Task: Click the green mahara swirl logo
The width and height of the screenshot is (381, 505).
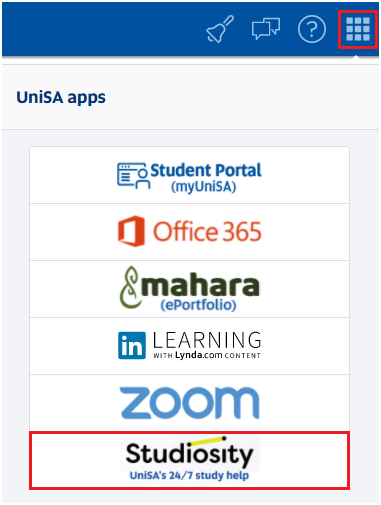Action: pos(129,287)
